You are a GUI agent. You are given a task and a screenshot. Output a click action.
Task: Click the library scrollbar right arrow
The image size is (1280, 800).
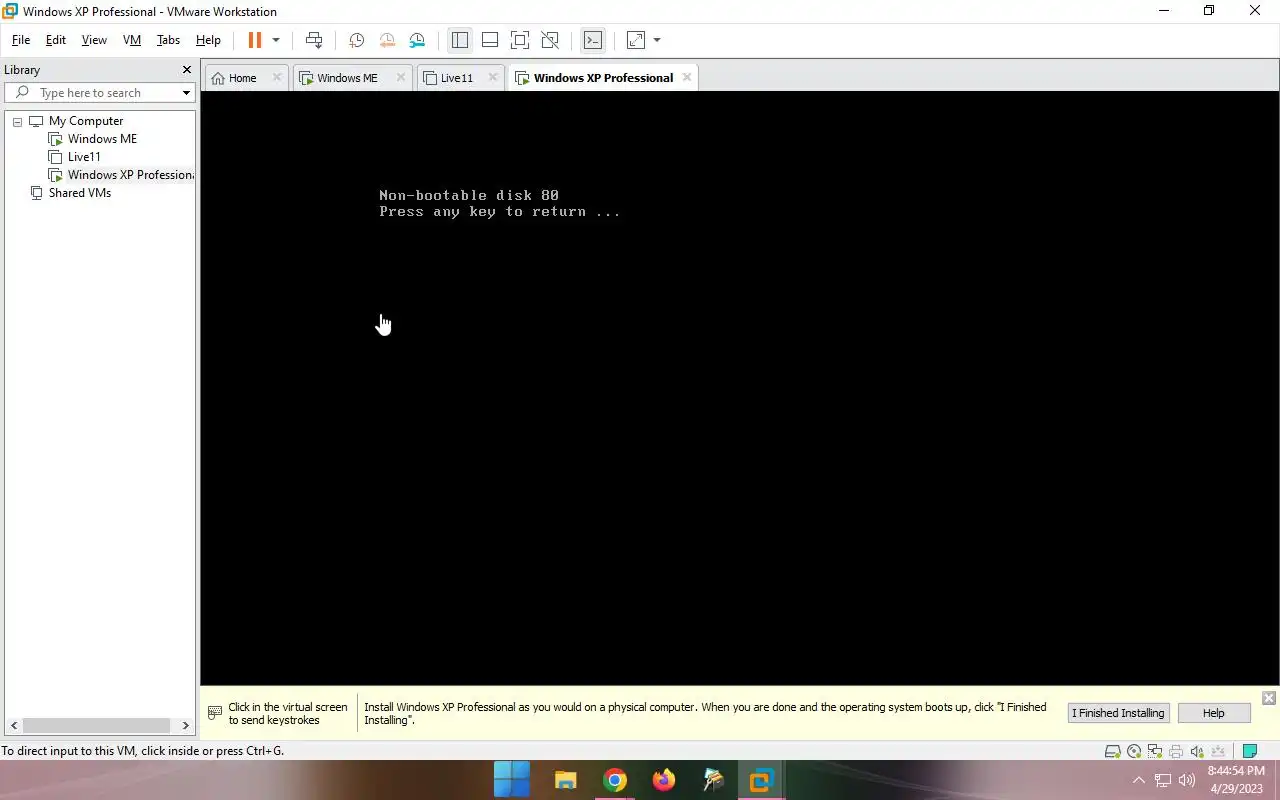point(185,726)
